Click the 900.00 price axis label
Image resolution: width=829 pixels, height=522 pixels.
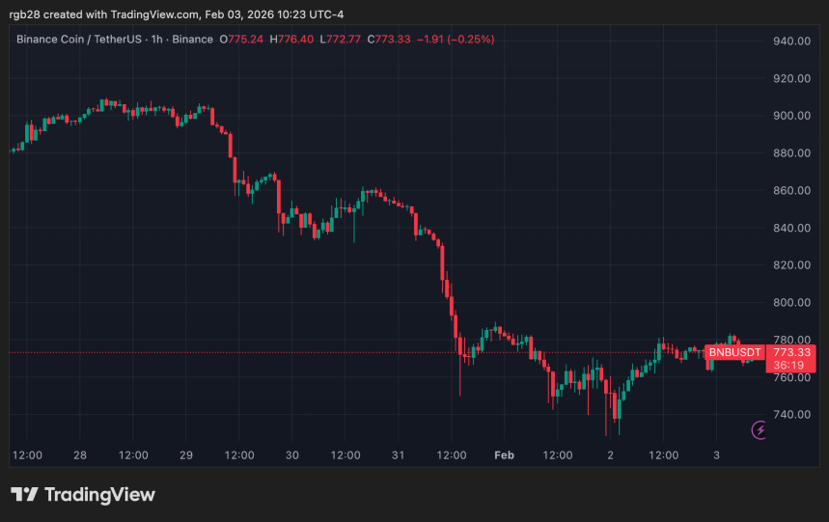[791, 116]
